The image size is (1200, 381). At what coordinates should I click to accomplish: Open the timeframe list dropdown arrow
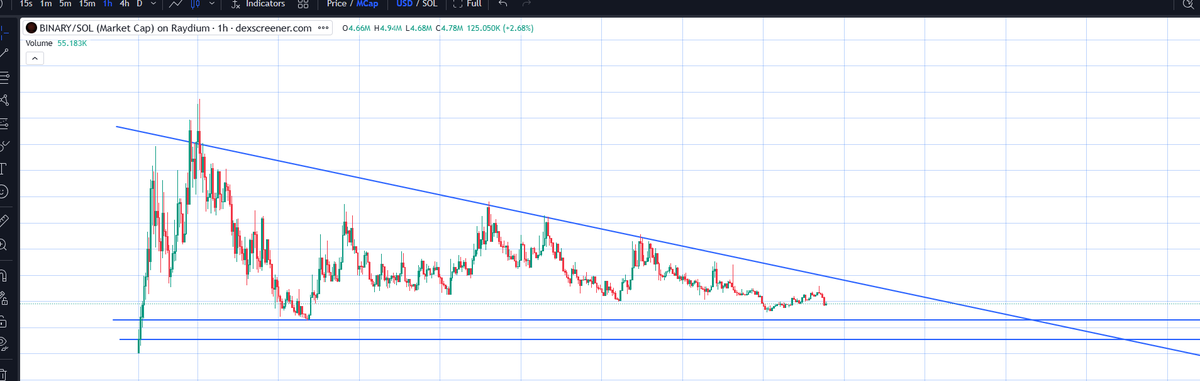coord(153,4)
